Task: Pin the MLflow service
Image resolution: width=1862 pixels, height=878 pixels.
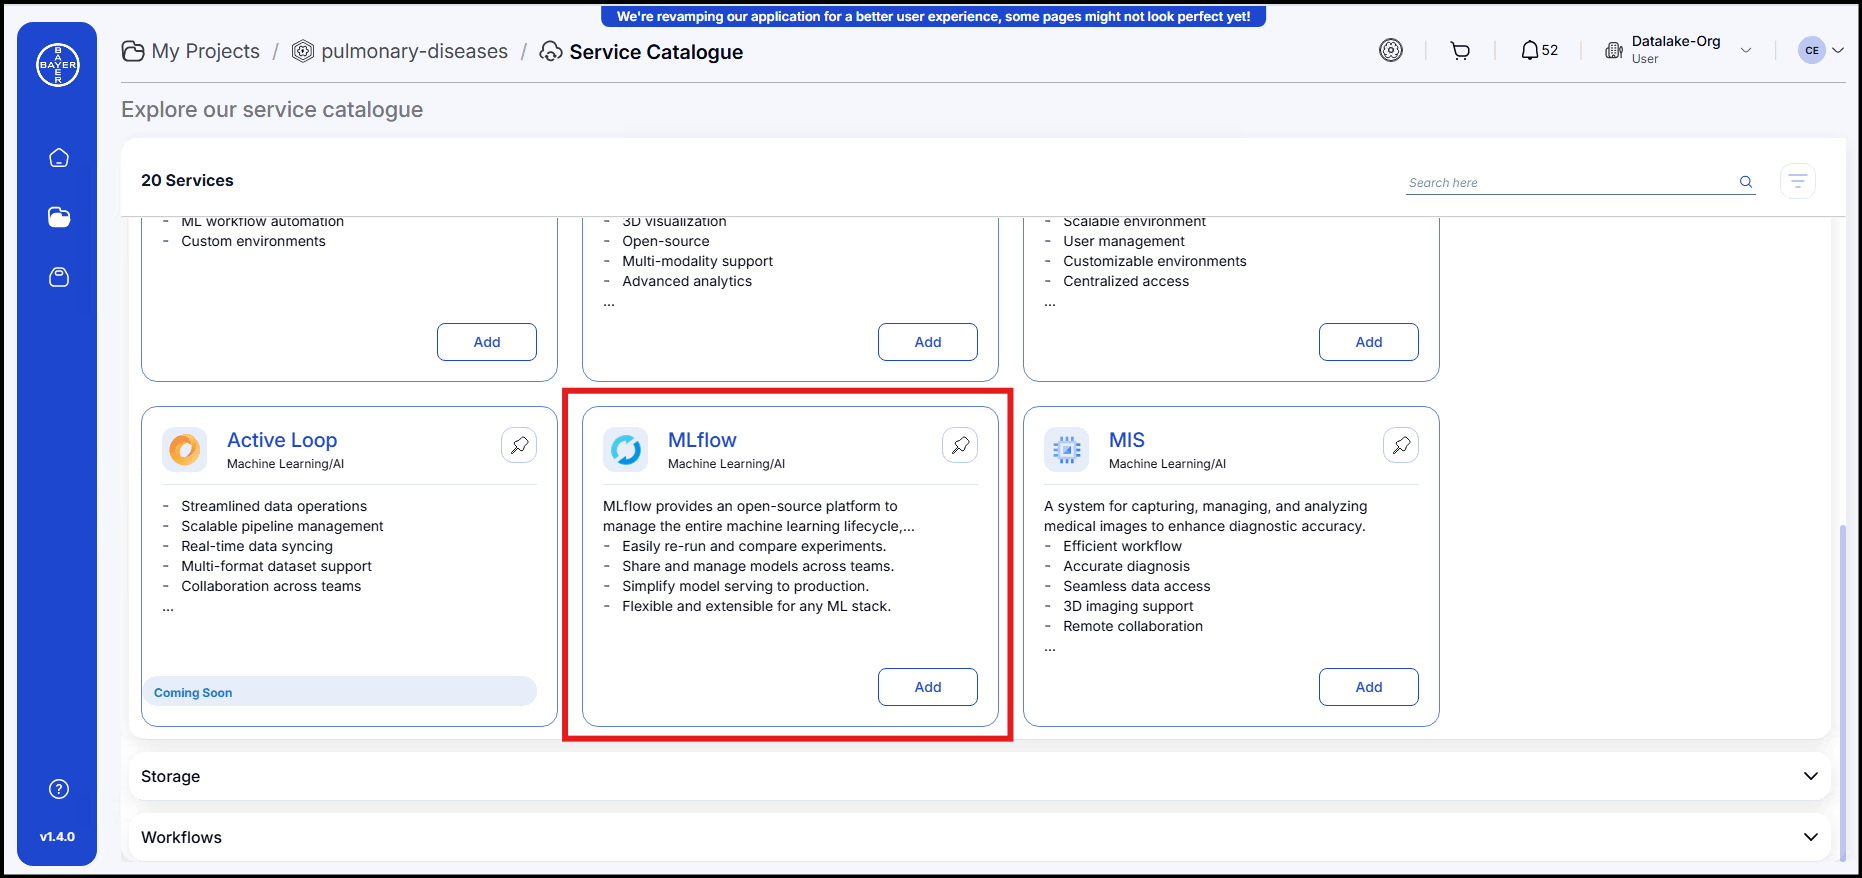Action: pyautogui.click(x=960, y=445)
